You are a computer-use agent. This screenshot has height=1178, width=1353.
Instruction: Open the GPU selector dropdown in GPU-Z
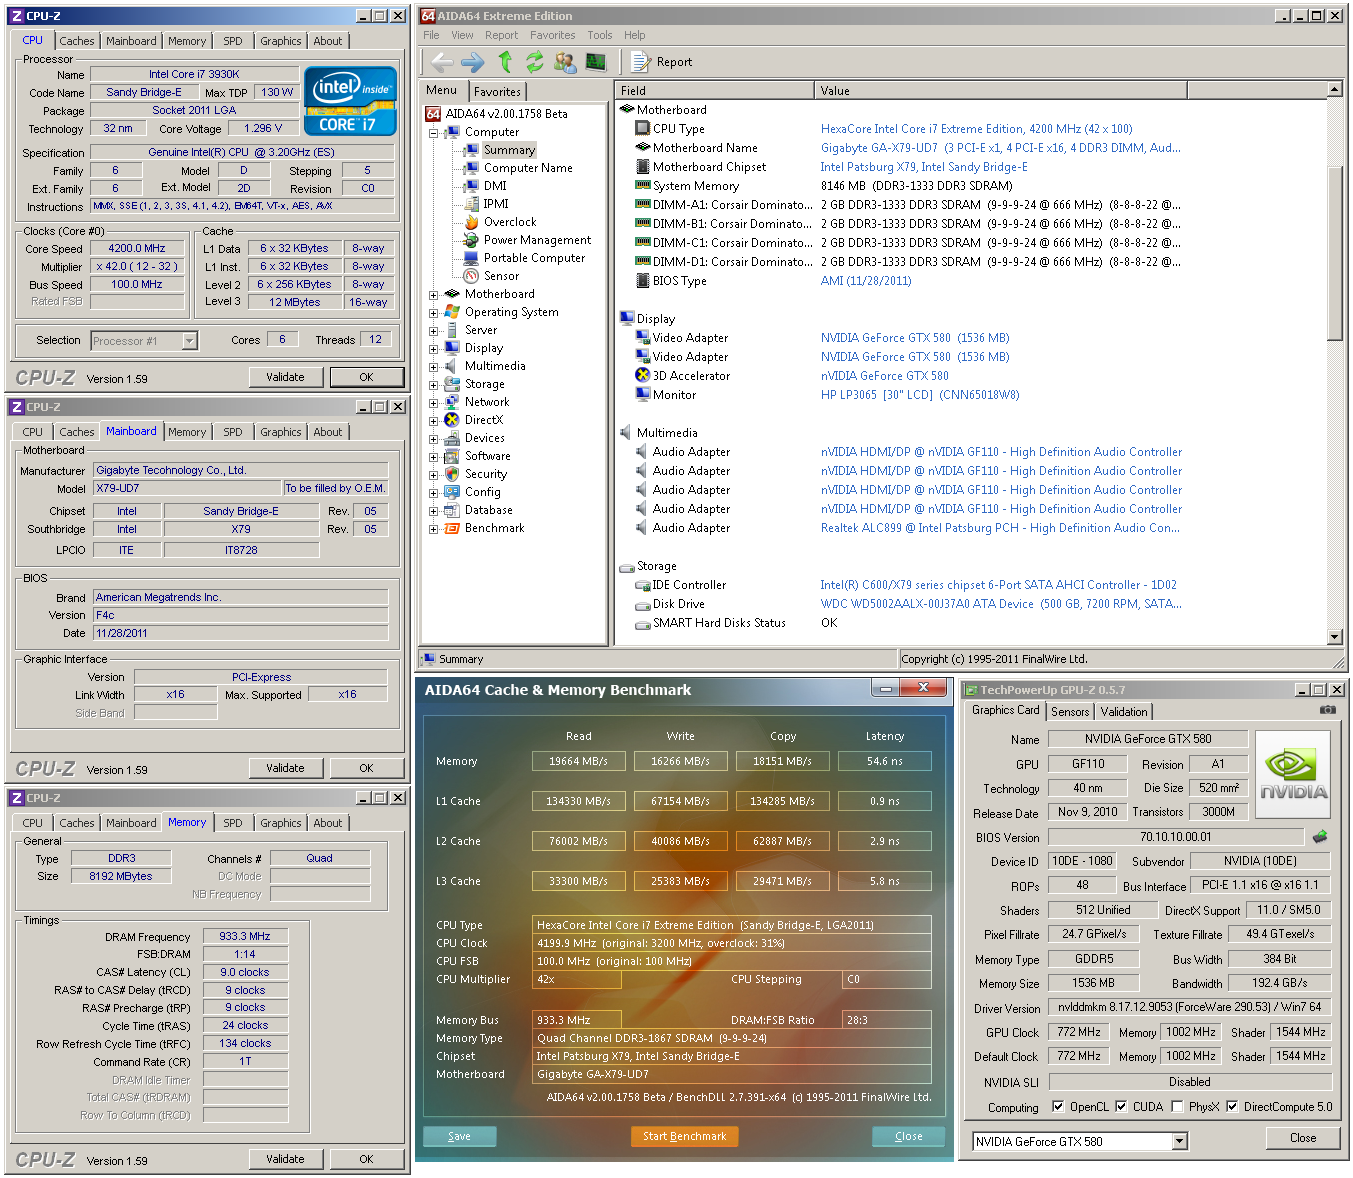[x=1180, y=1141]
